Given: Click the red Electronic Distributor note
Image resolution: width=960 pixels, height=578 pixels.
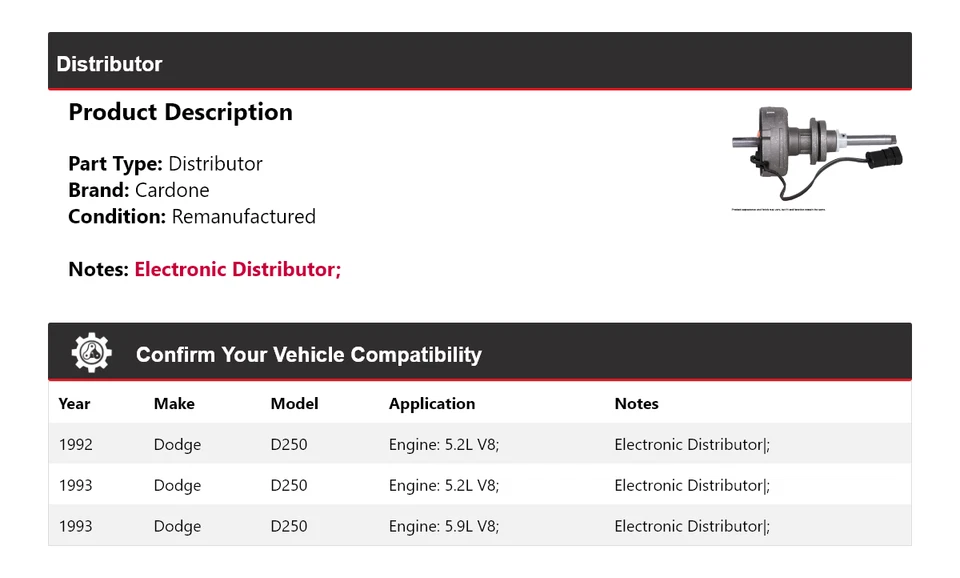Looking at the screenshot, I should (x=237, y=269).
